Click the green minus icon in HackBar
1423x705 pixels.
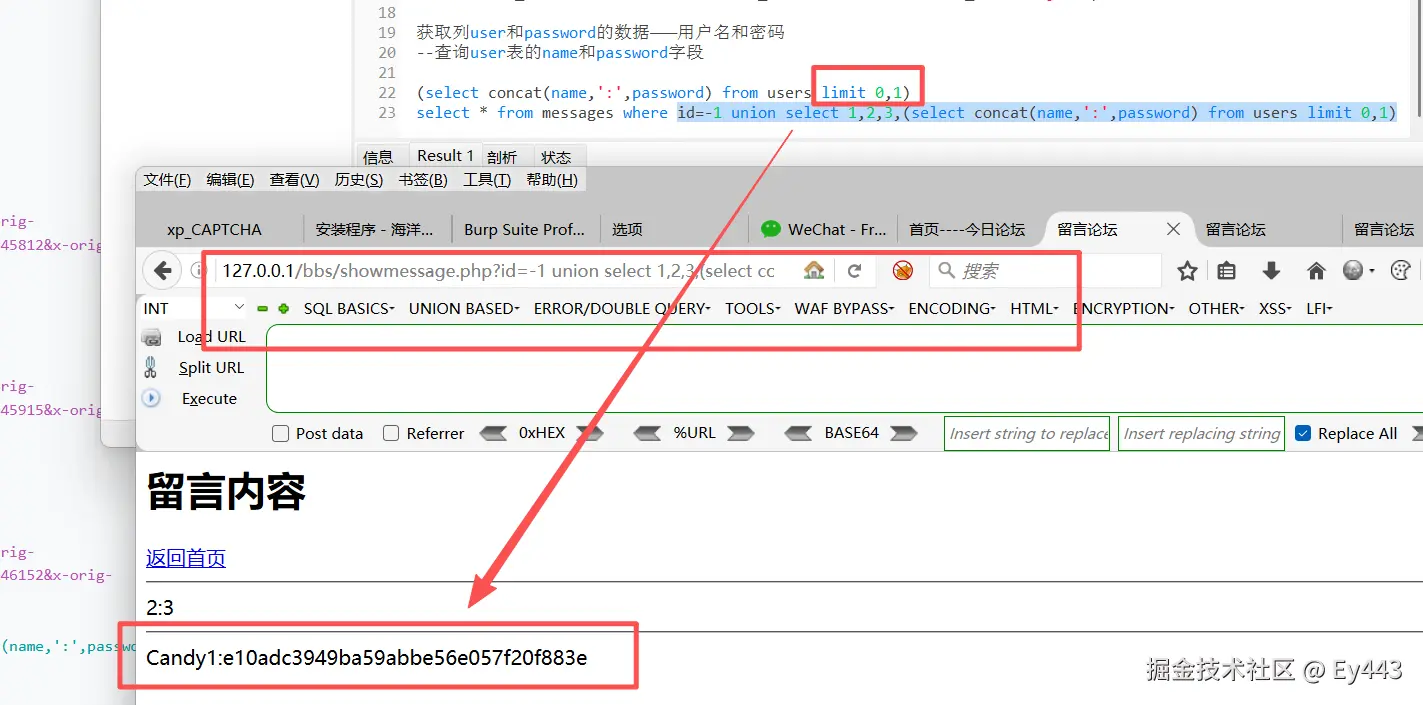(263, 309)
